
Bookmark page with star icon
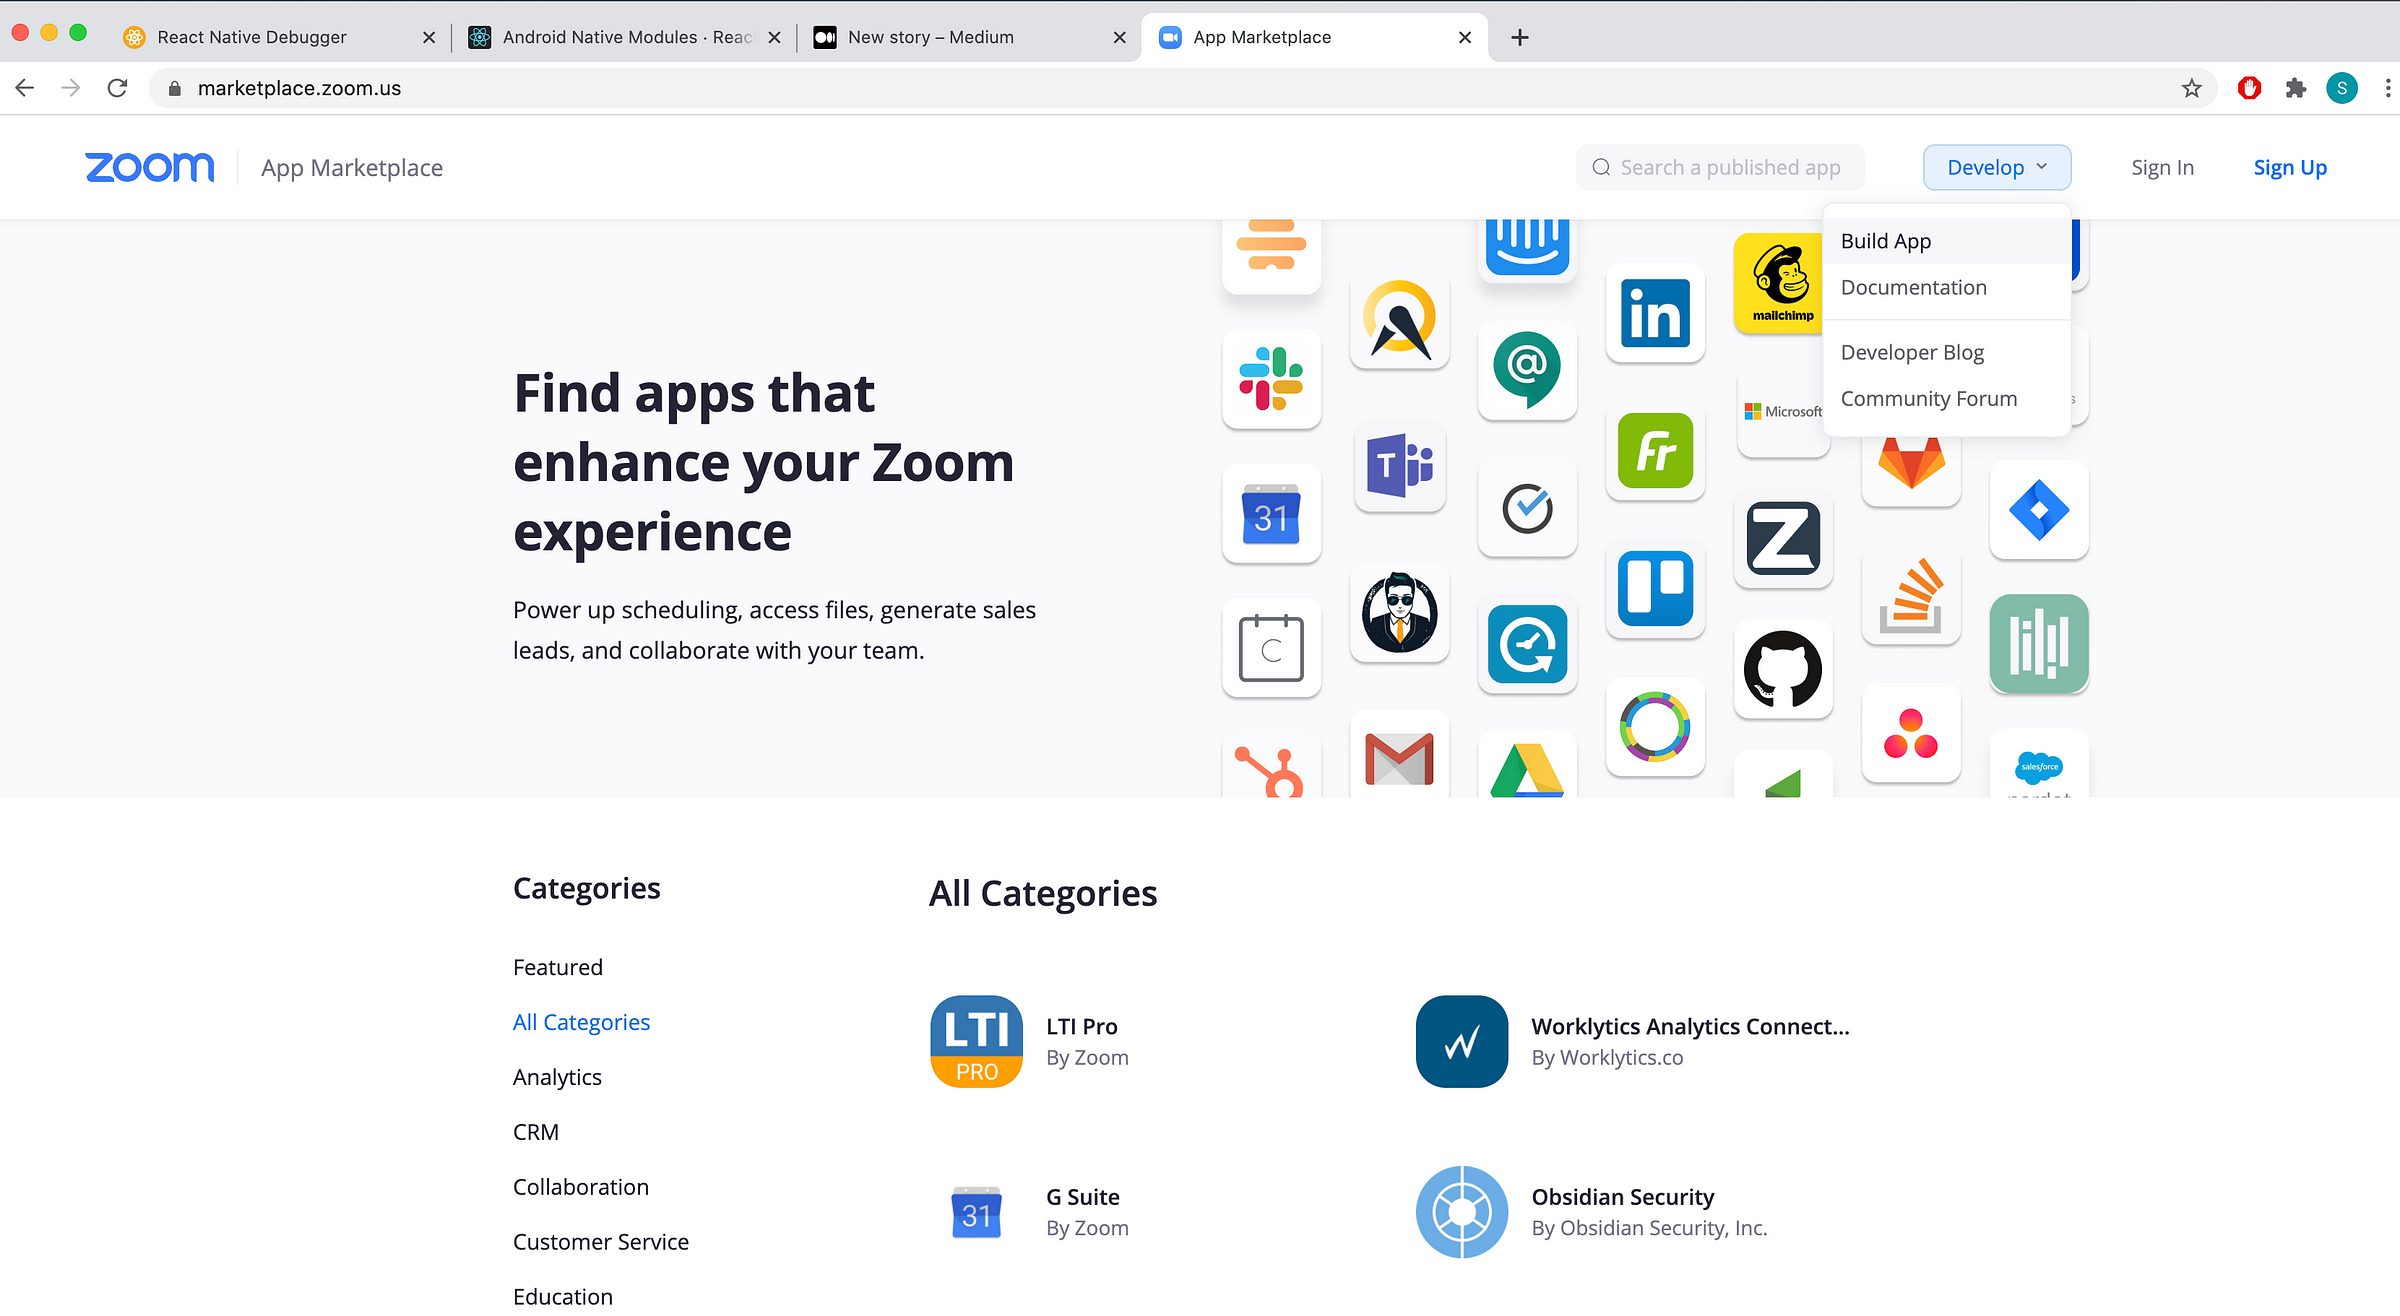point(2191,88)
